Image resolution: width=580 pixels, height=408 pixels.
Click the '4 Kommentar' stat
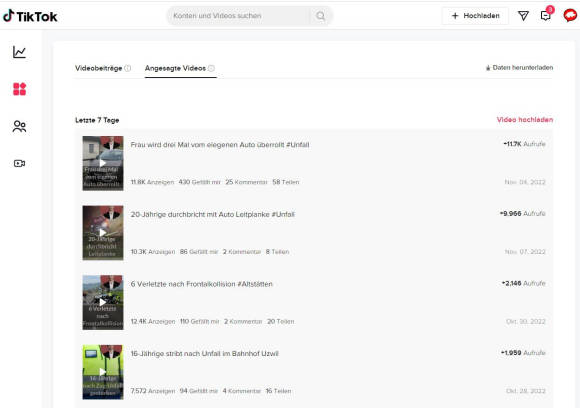242,391
